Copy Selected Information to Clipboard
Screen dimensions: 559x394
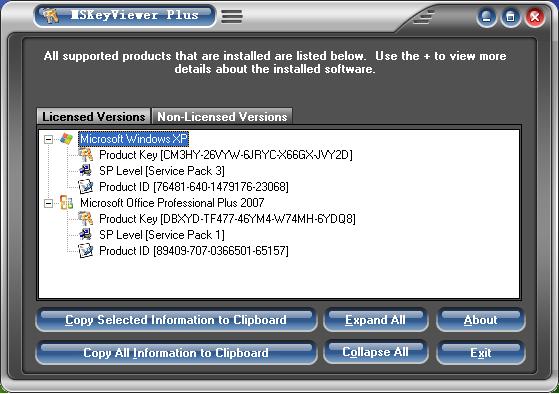[176, 320]
